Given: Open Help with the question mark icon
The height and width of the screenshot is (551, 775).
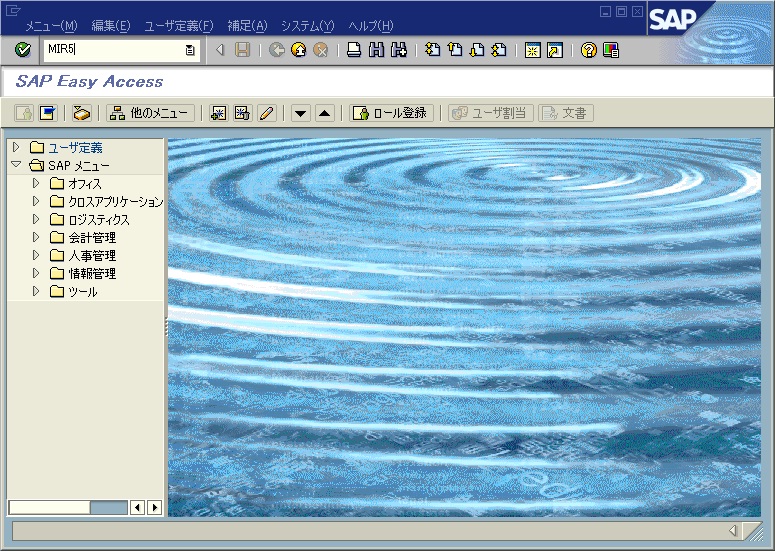Looking at the screenshot, I should (x=588, y=50).
